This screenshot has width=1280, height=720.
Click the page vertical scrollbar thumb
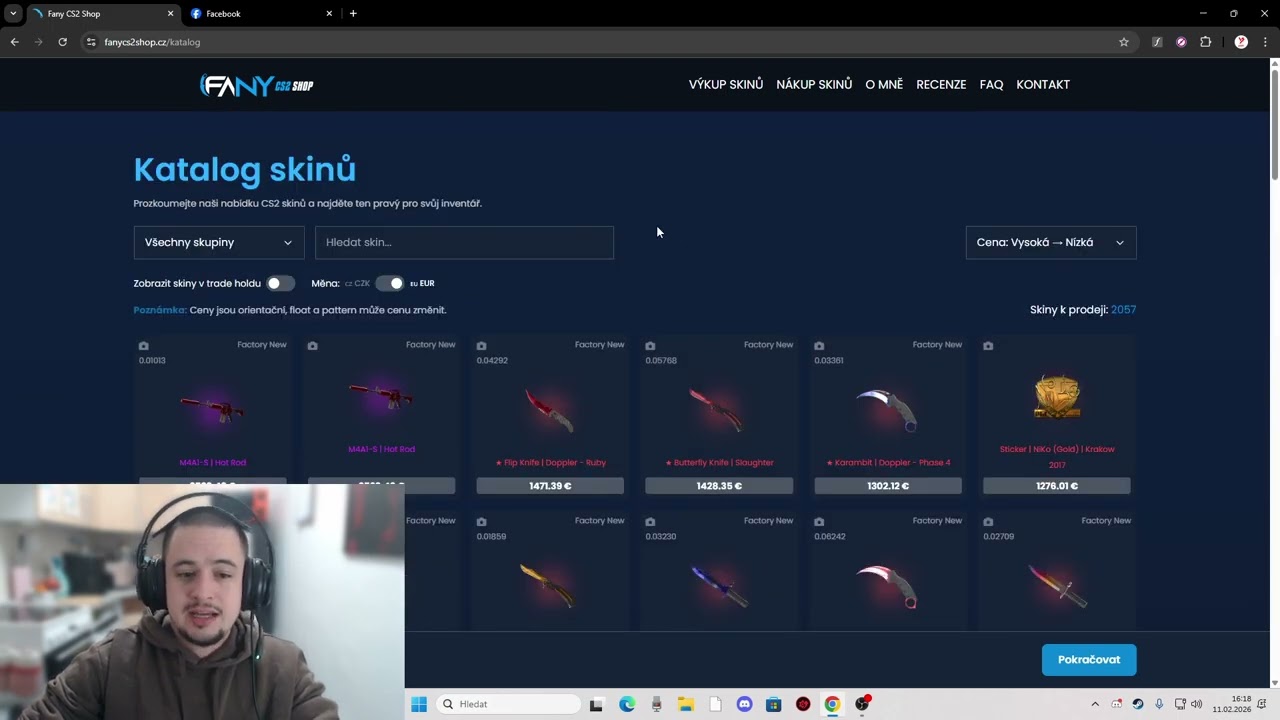point(1274,124)
